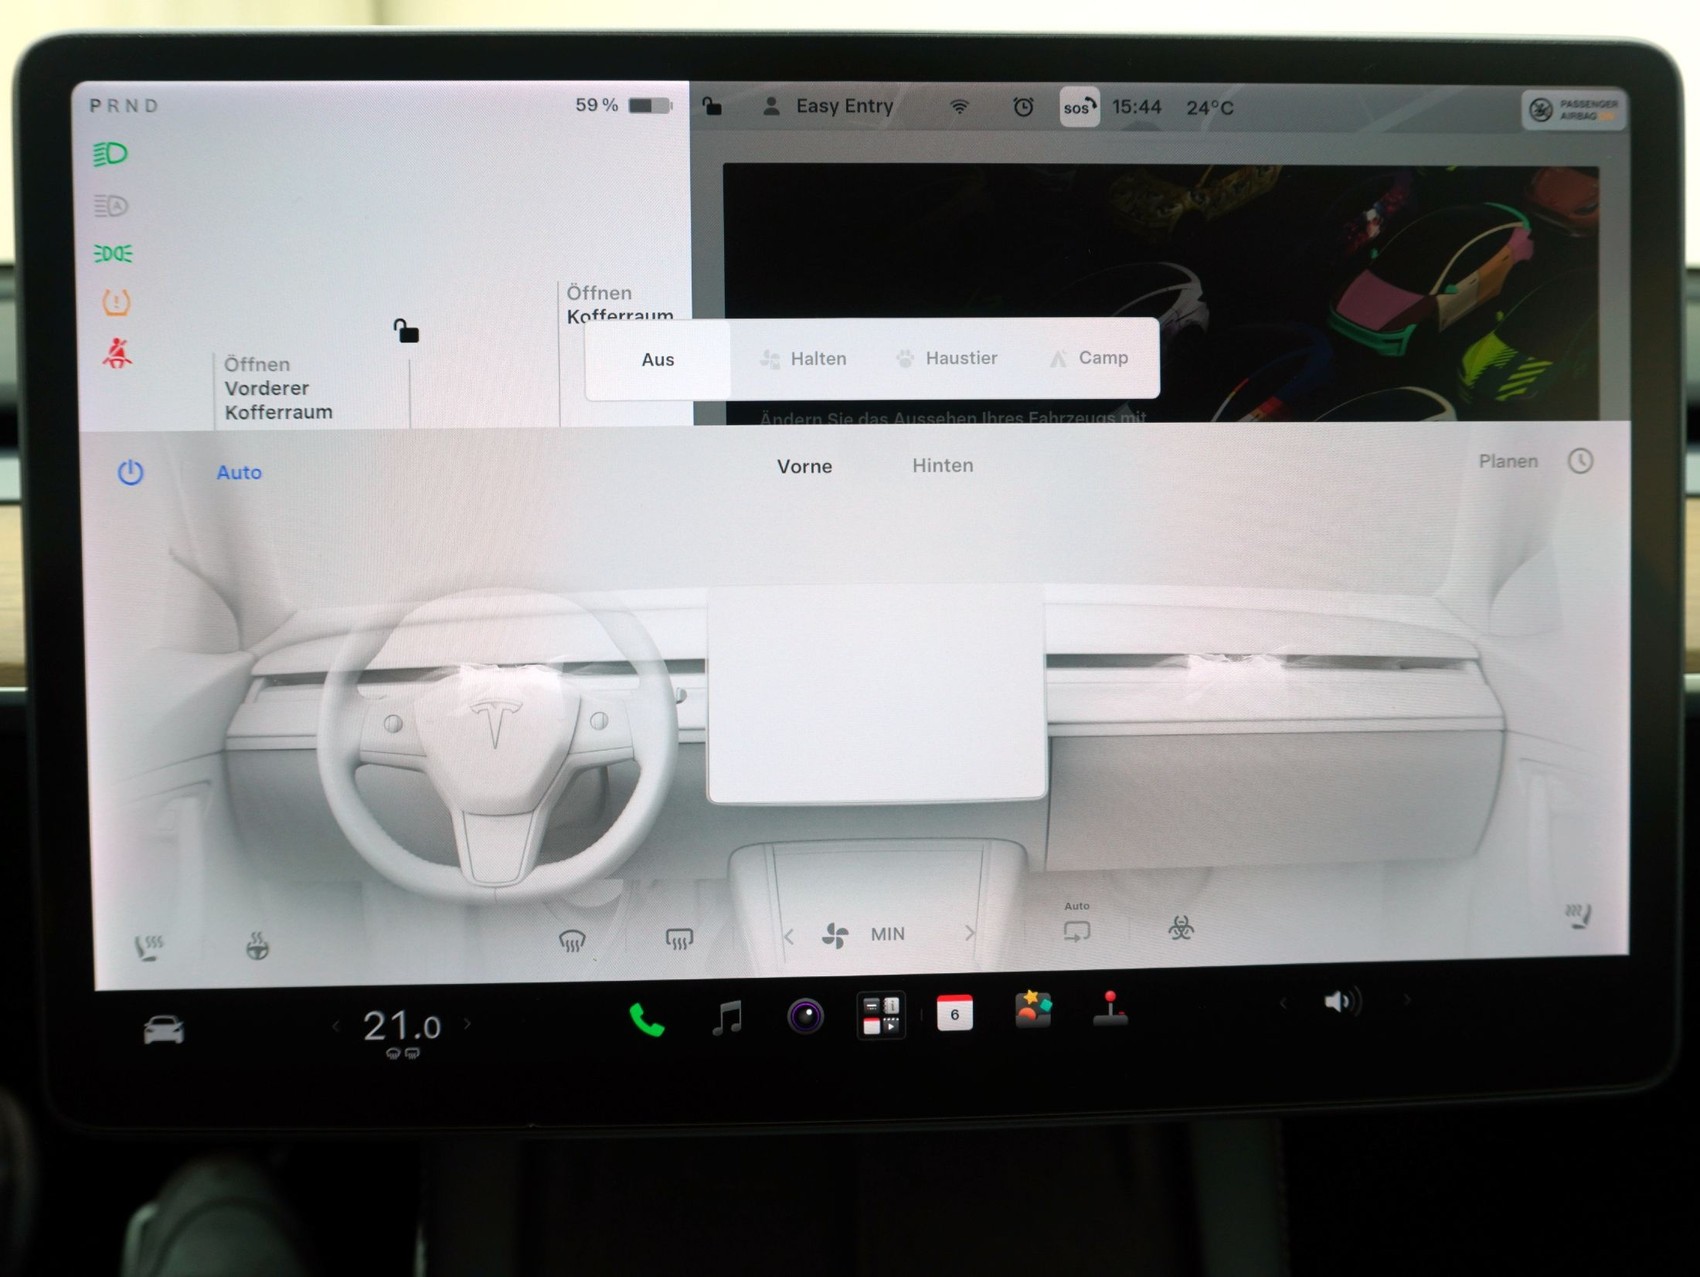This screenshot has width=1700, height=1277.
Task: Open the Planen schedule button
Action: pyautogui.click(x=1535, y=461)
